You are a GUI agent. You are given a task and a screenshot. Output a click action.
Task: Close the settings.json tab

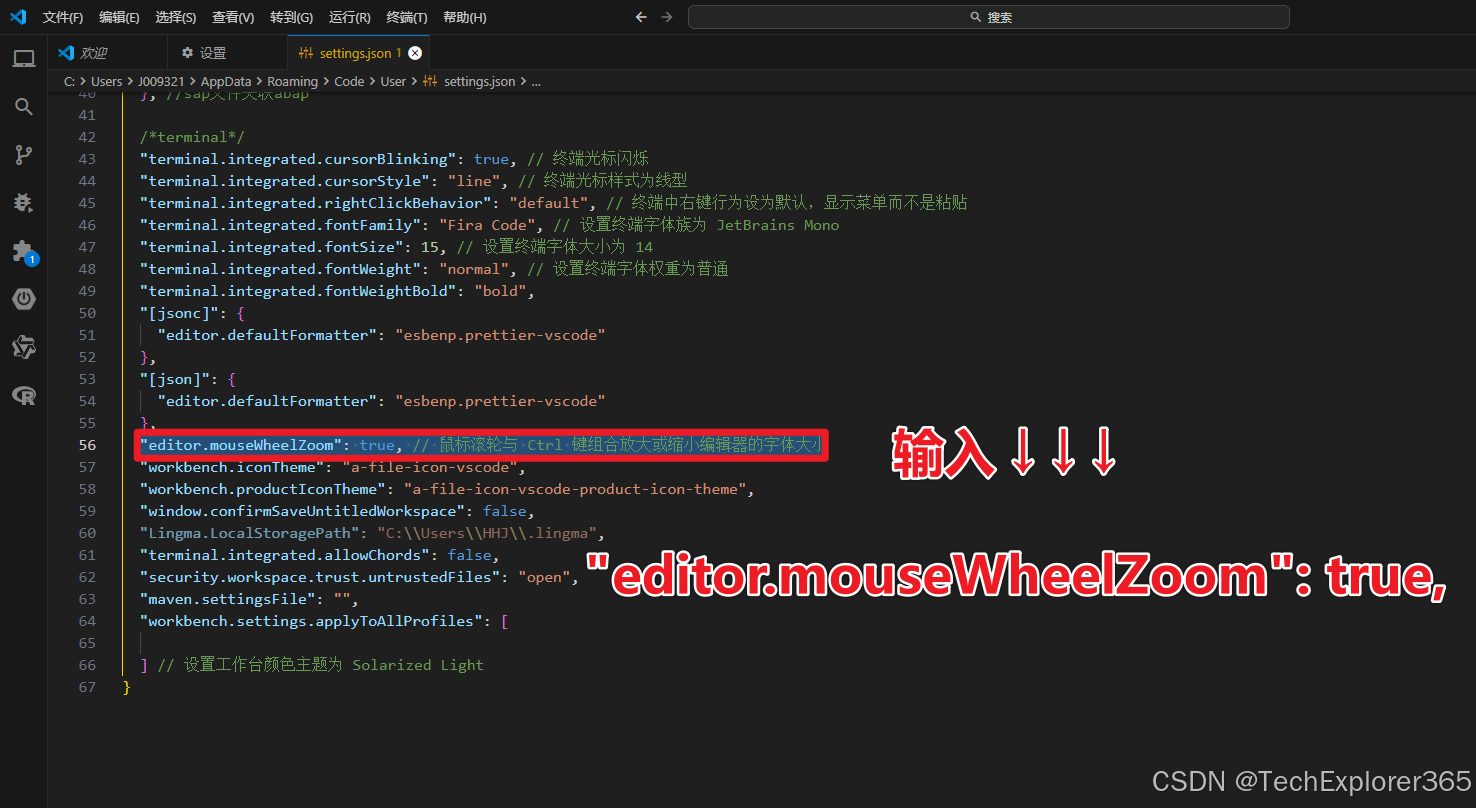(415, 53)
